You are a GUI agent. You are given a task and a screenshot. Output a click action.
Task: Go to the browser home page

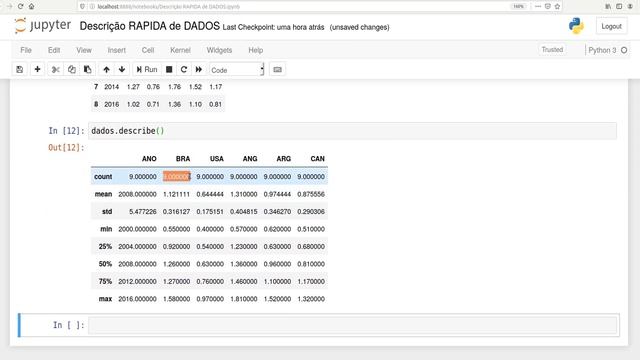click(31, 7)
